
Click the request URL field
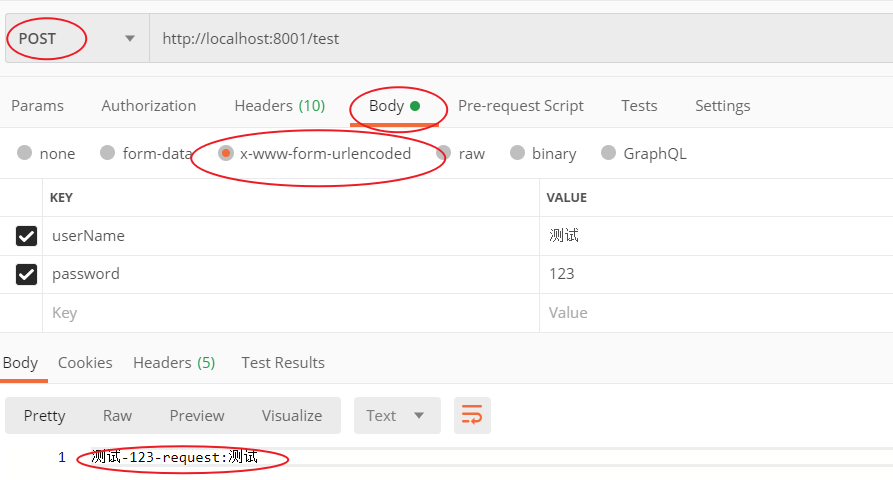pos(521,39)
